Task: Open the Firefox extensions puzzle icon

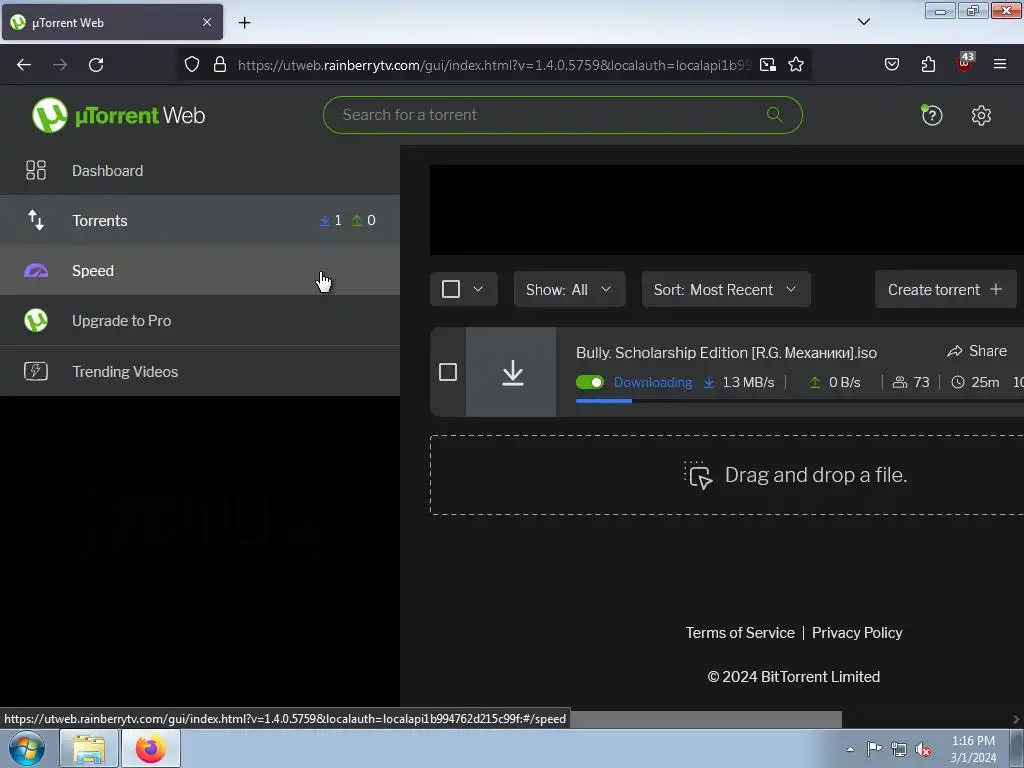Action: pos(928,64)
